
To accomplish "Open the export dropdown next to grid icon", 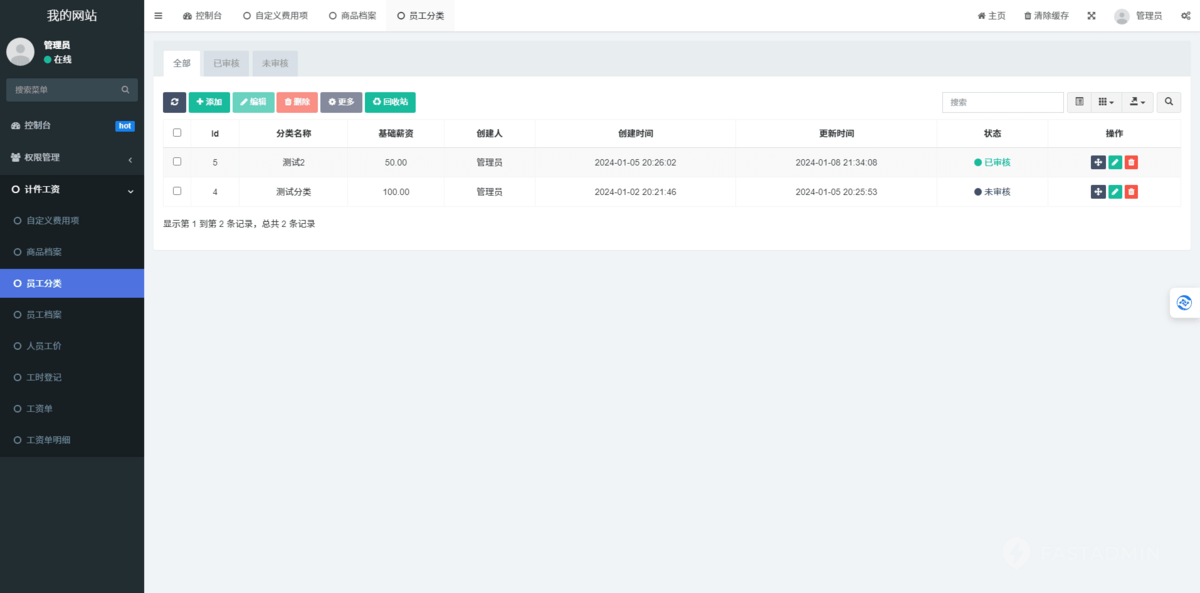I will coord(1136,102).
